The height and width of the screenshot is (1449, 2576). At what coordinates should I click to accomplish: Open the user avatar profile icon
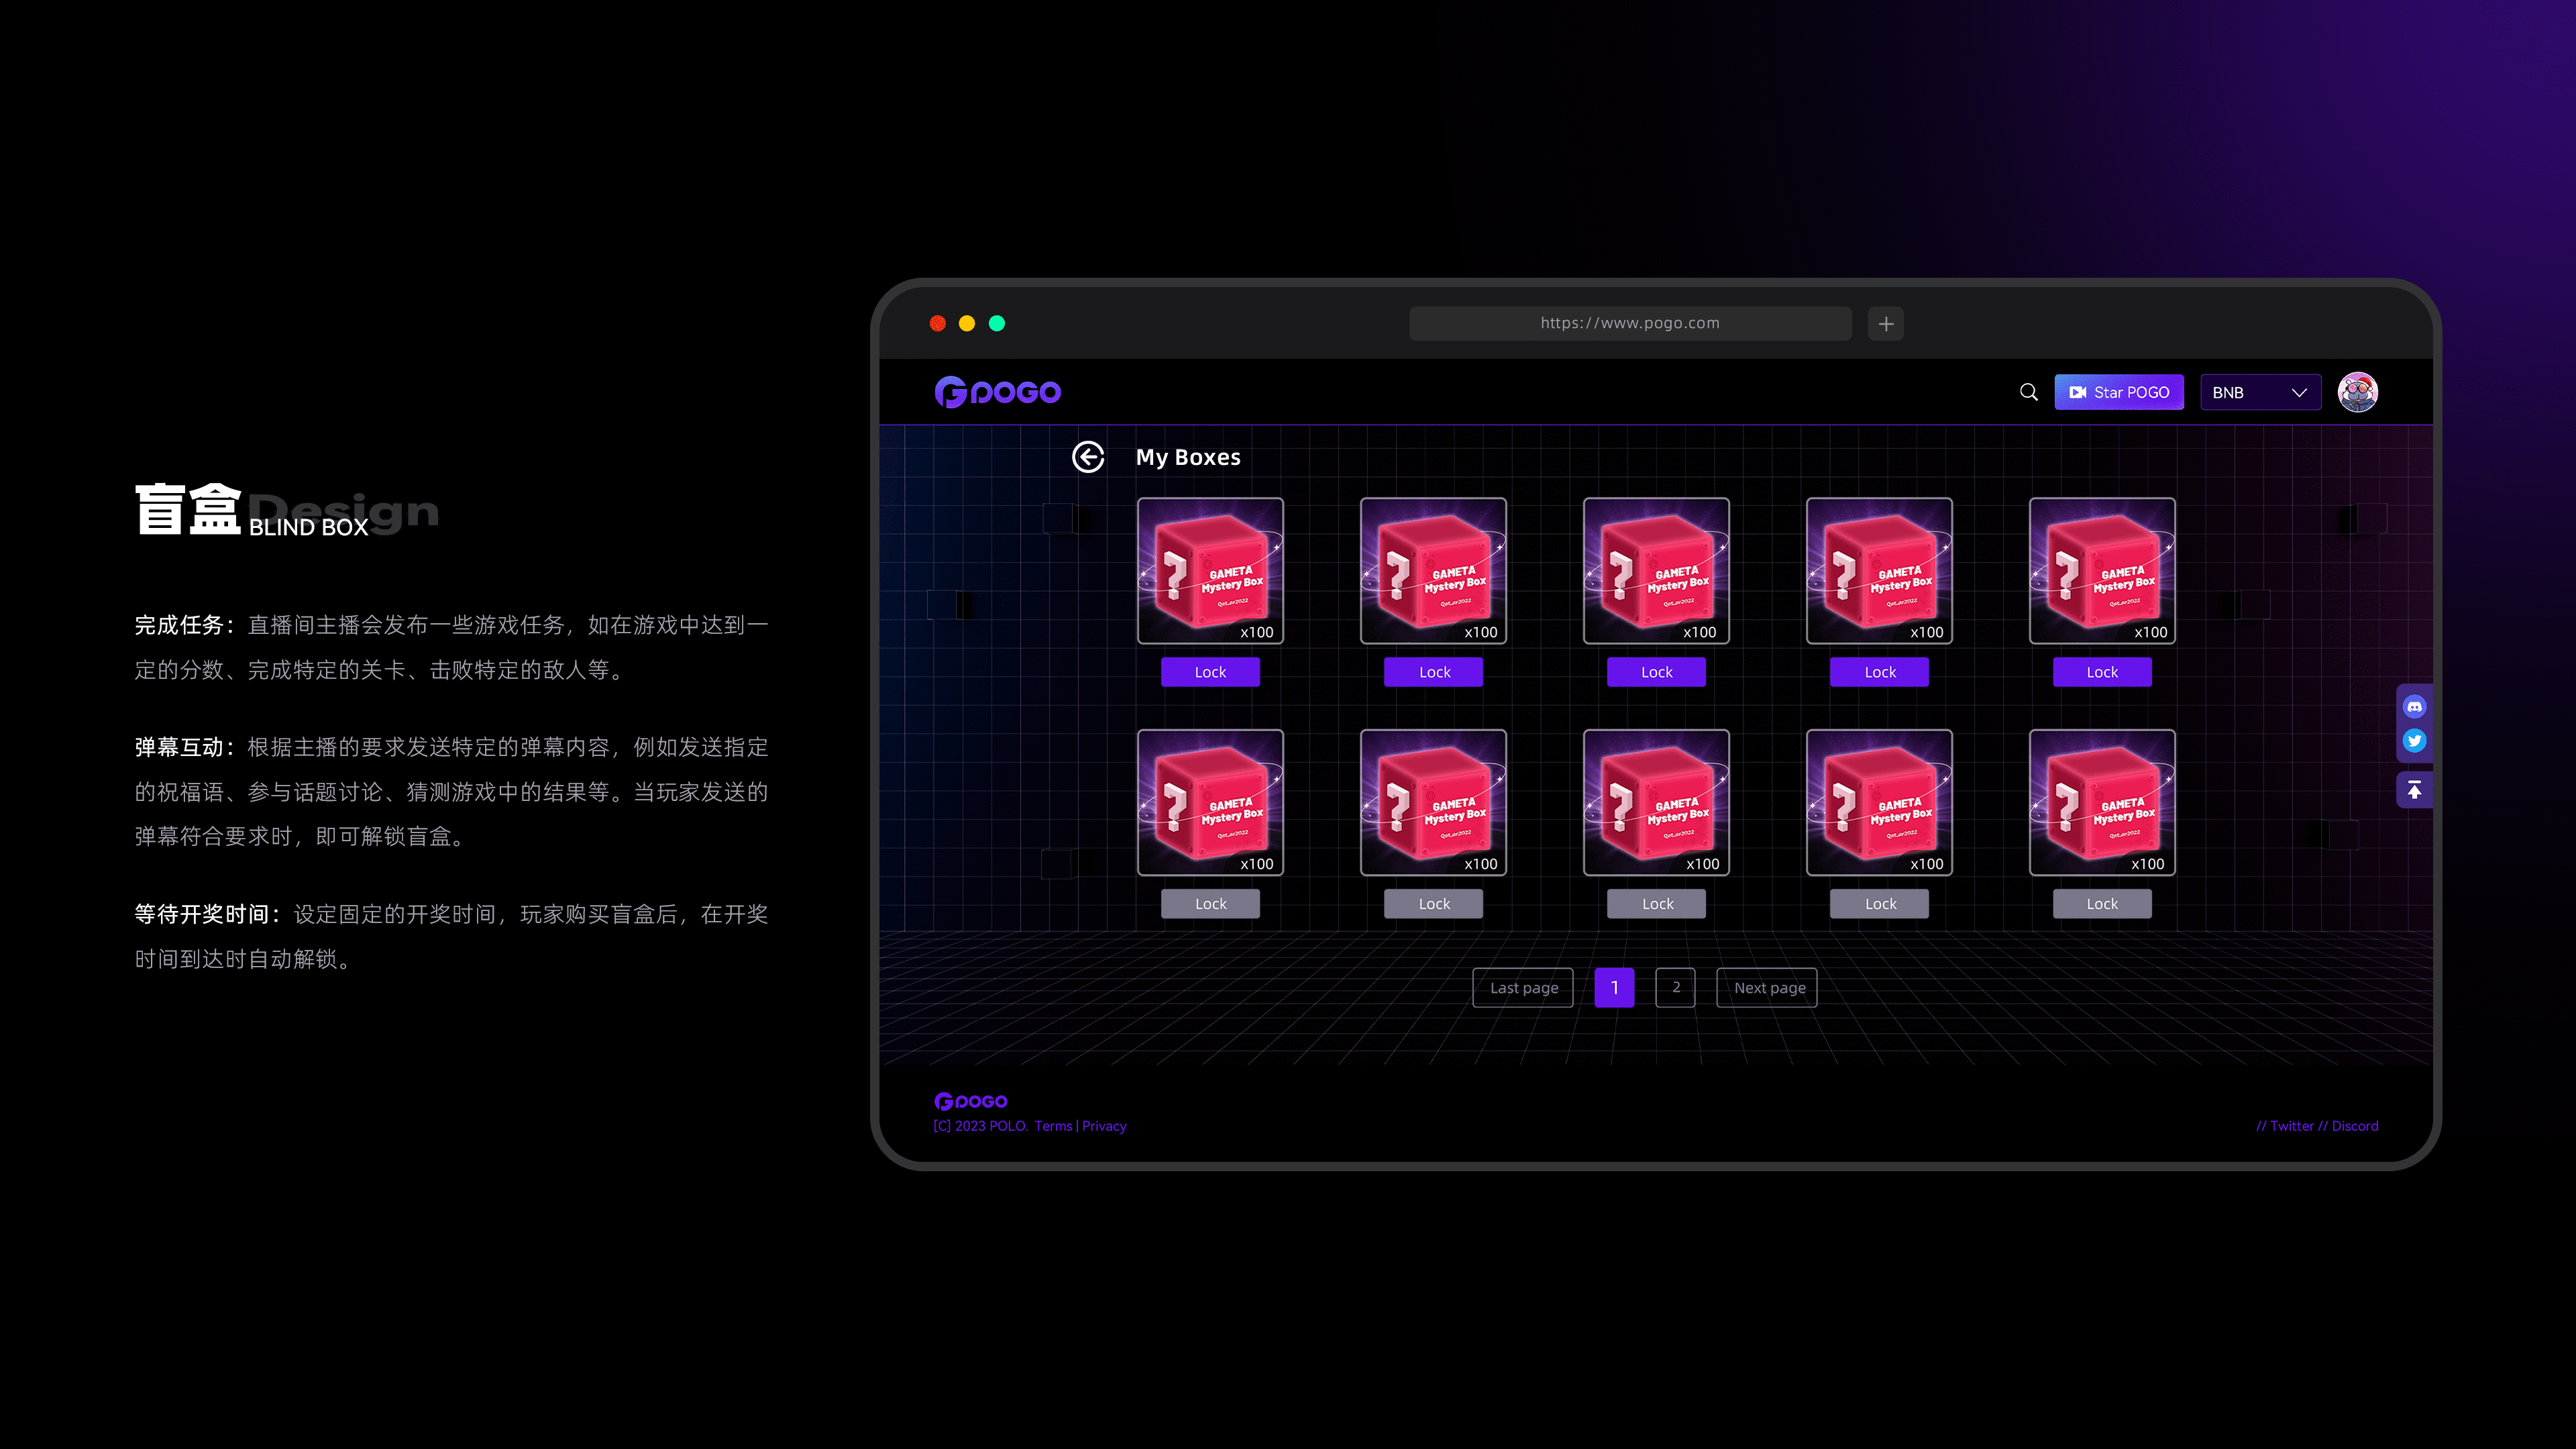tap(2357, 392)
